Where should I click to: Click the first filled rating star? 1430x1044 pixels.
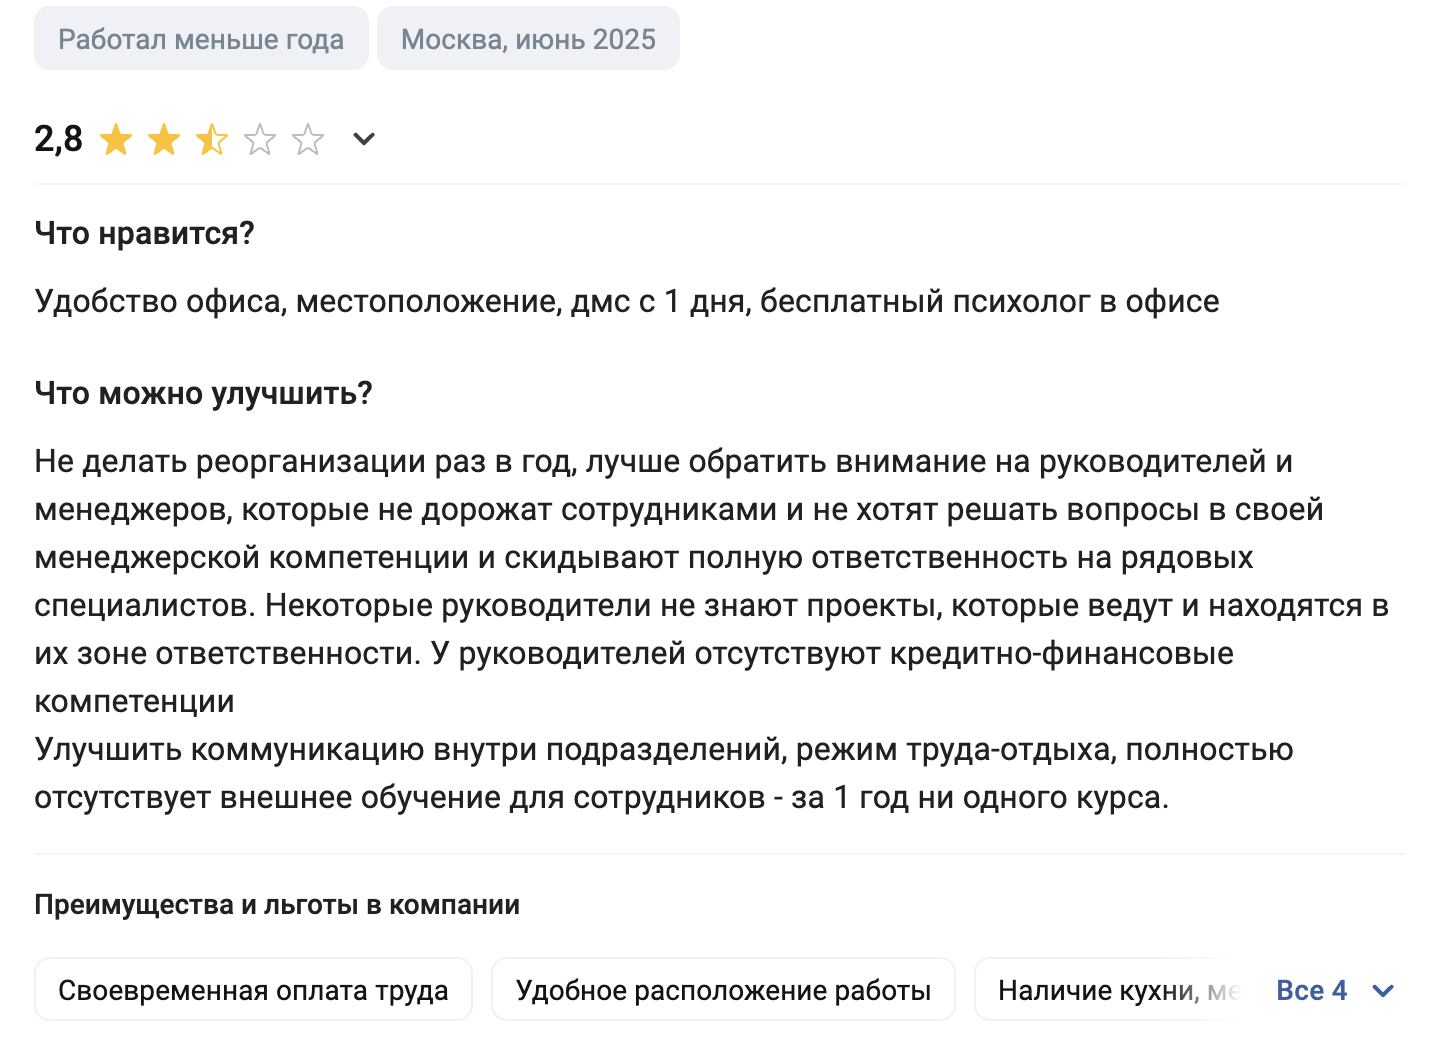[116, 139]
